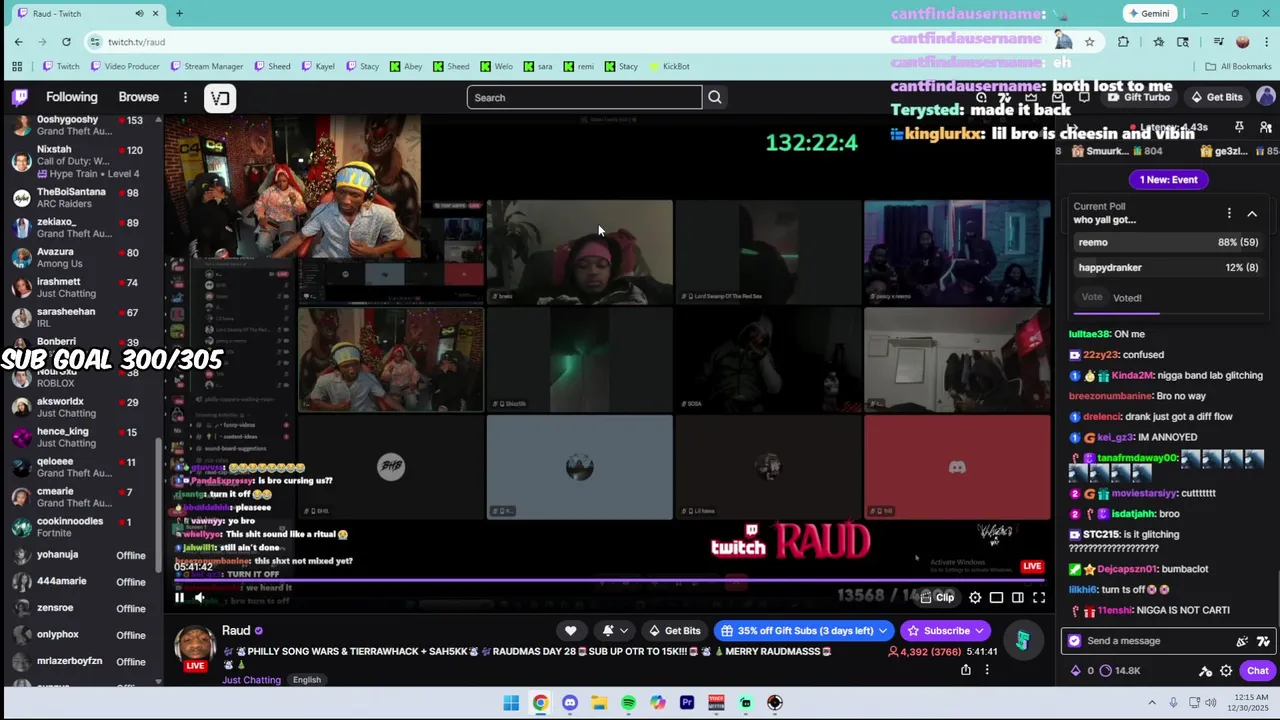Open Raud channel name link

(x=236, y=631)
